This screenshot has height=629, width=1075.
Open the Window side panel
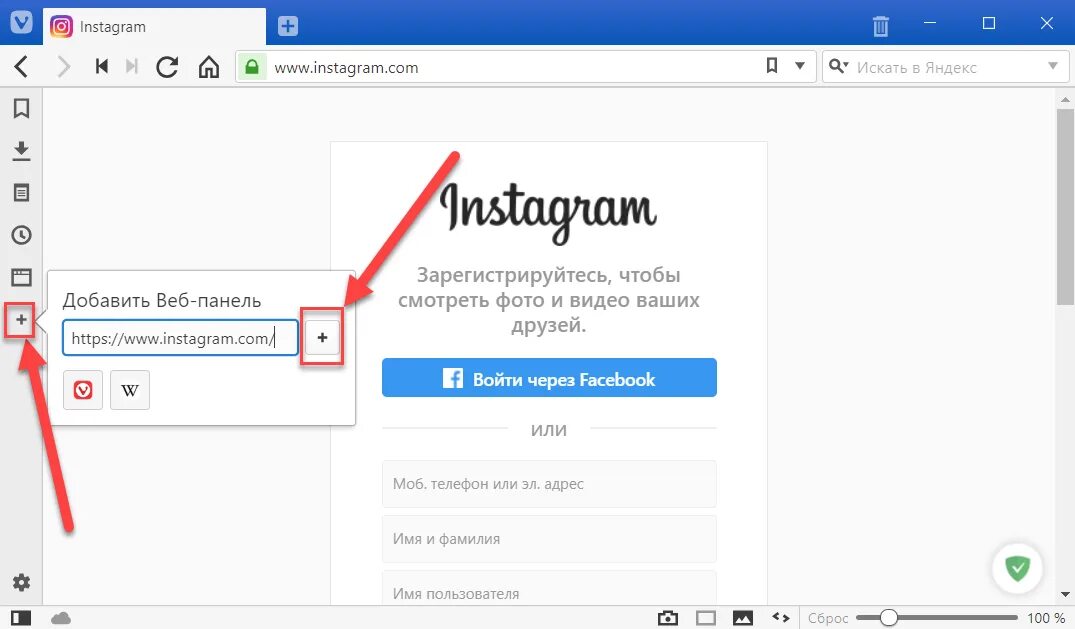(21, 277)
